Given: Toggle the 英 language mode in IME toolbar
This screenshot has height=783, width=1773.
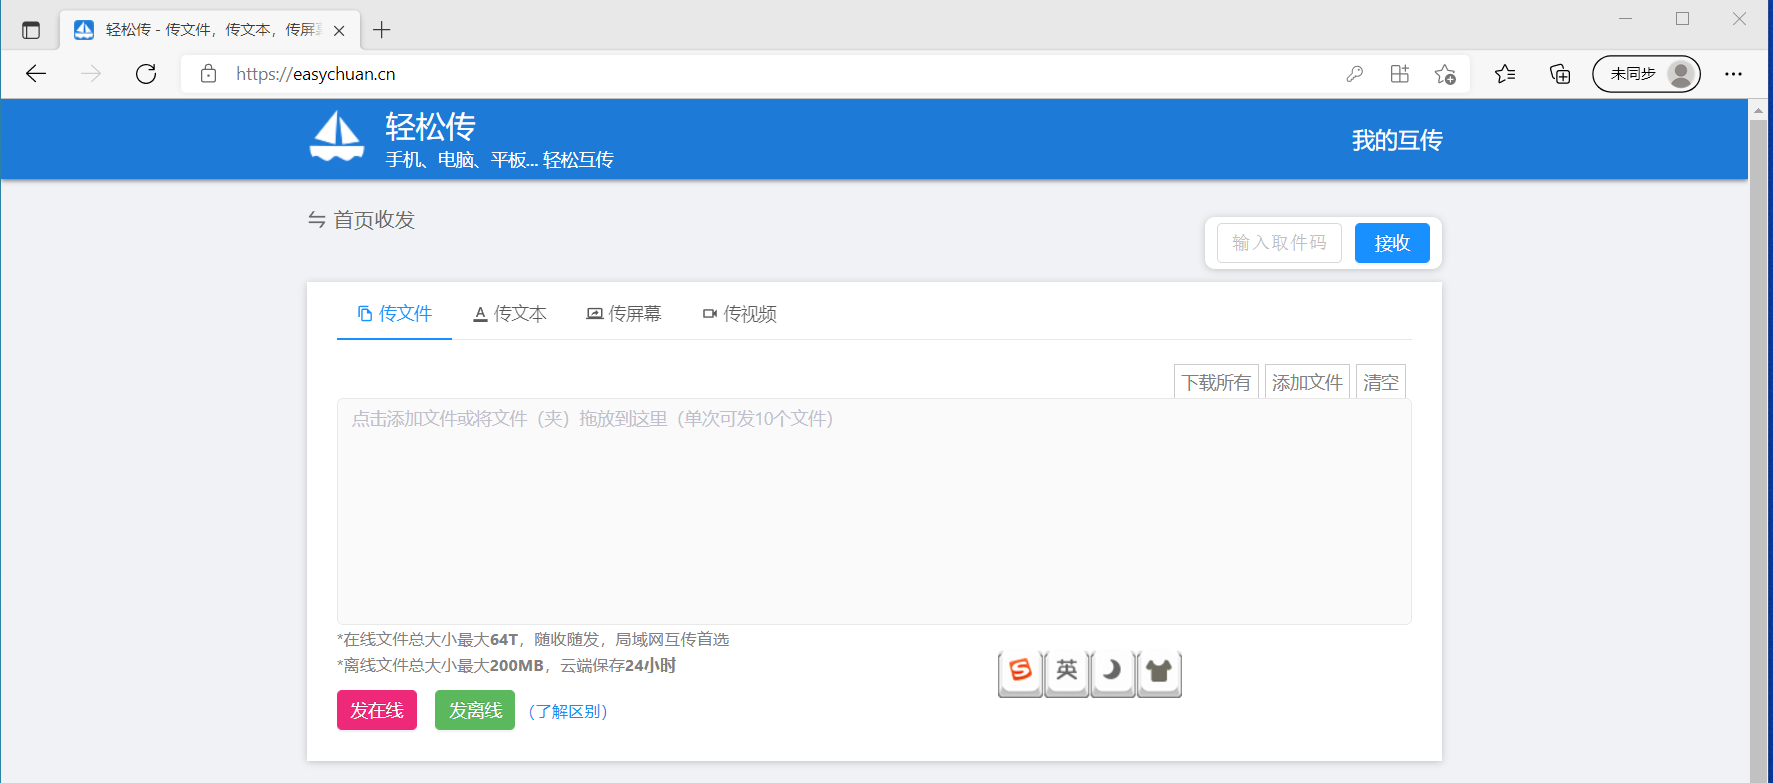Looking at the screenshot, I should [1066, 670].
